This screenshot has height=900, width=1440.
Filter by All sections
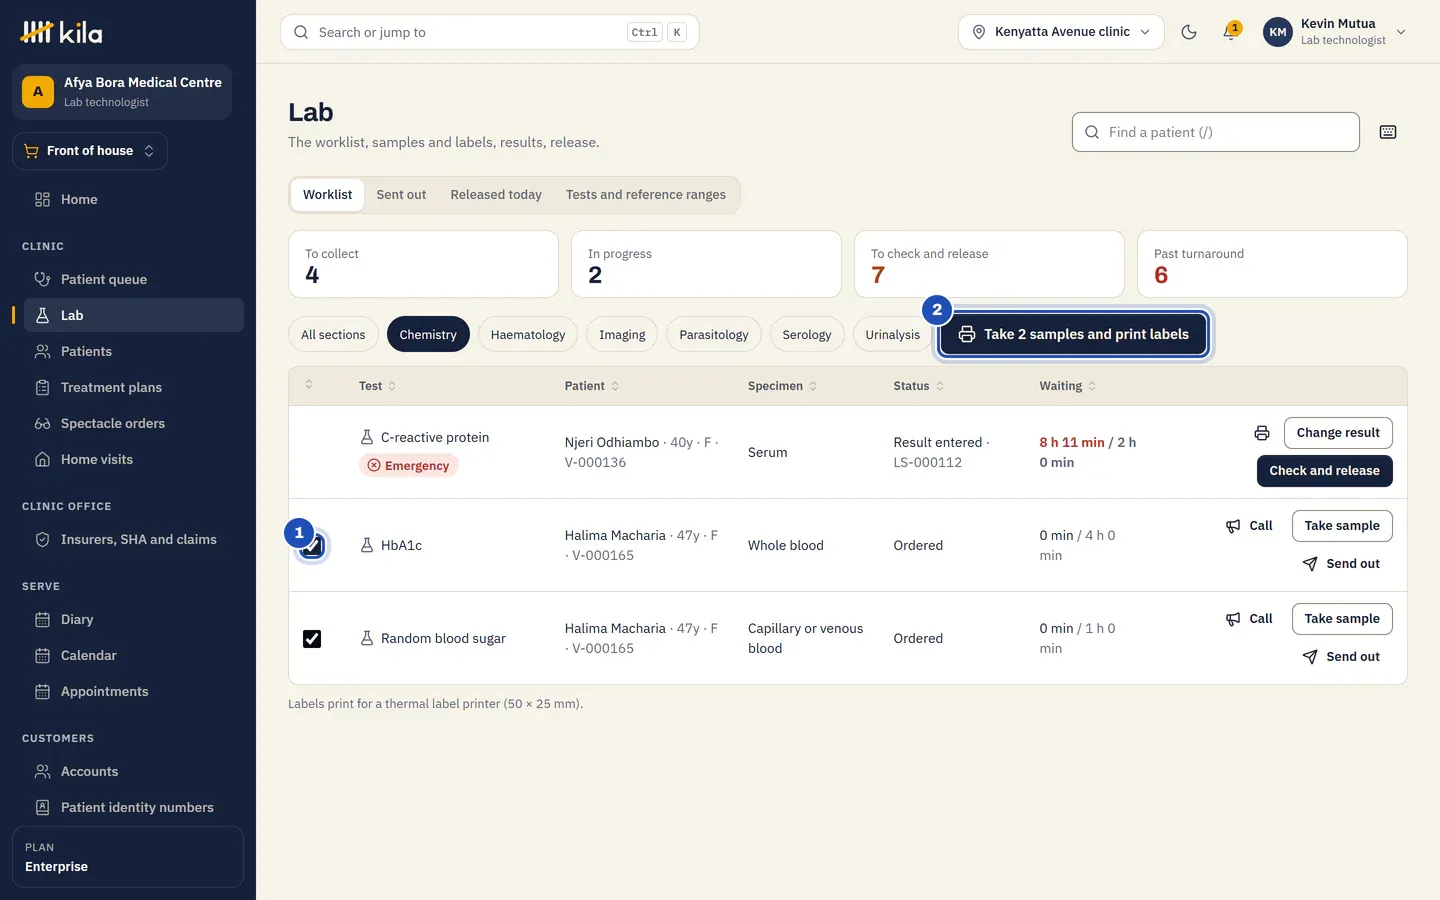333,335
